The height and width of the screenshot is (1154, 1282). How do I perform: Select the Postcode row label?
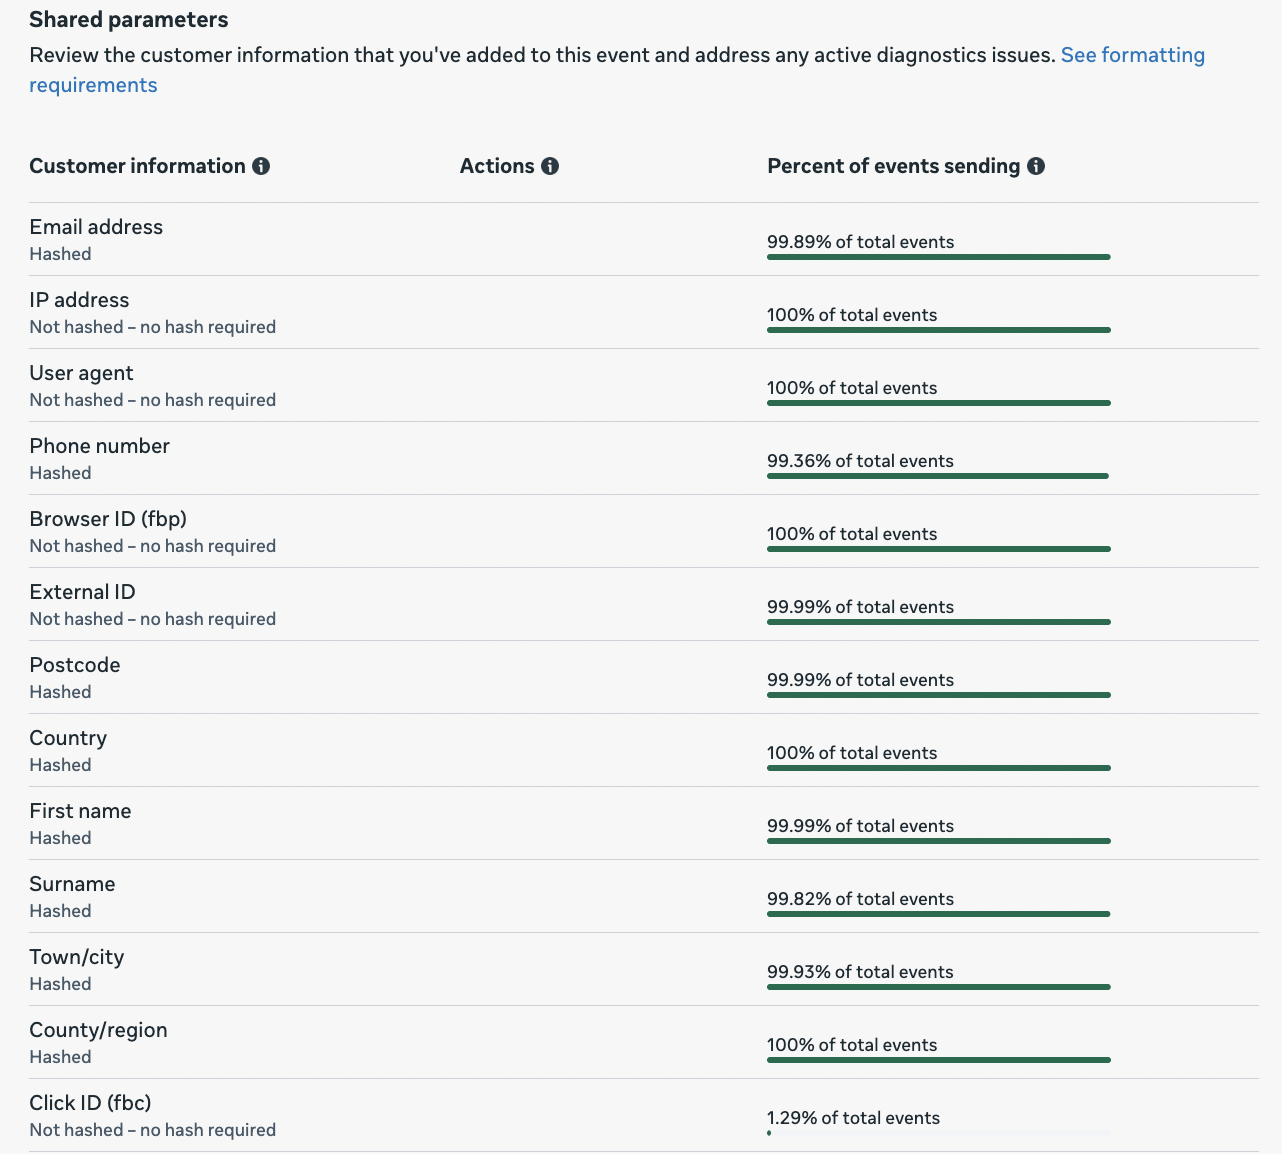[75, 665]
